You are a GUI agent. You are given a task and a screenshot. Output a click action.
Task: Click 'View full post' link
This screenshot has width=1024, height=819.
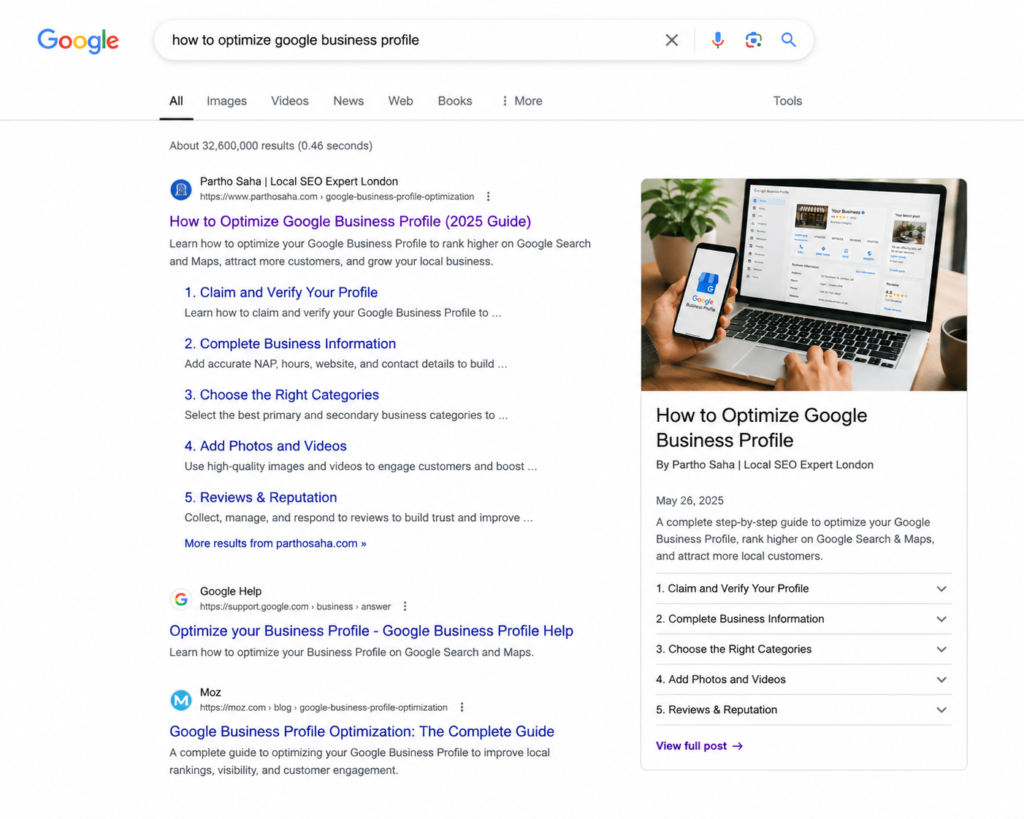[699, 746]
